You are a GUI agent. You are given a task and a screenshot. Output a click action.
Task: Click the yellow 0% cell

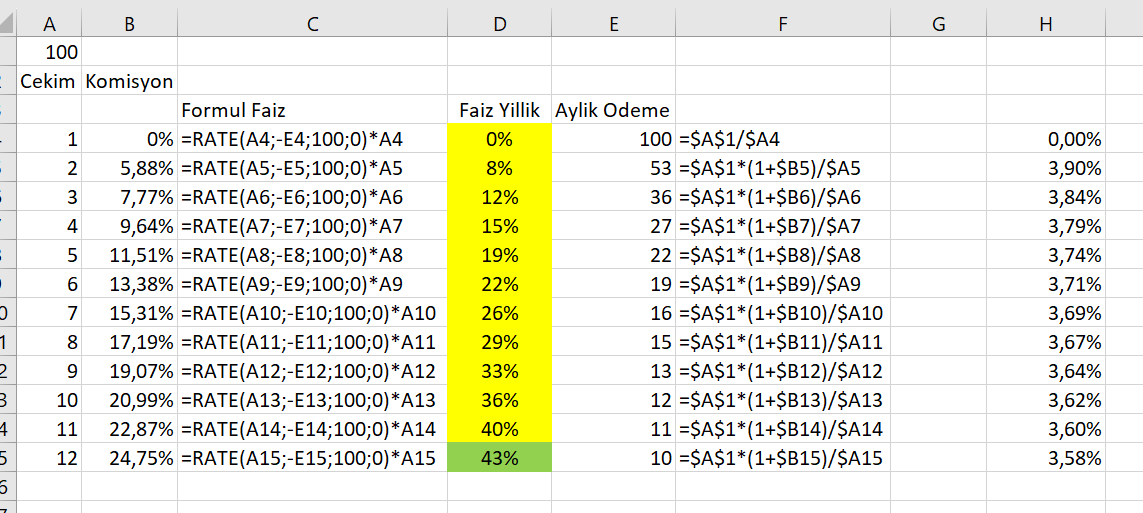[499, 139]
